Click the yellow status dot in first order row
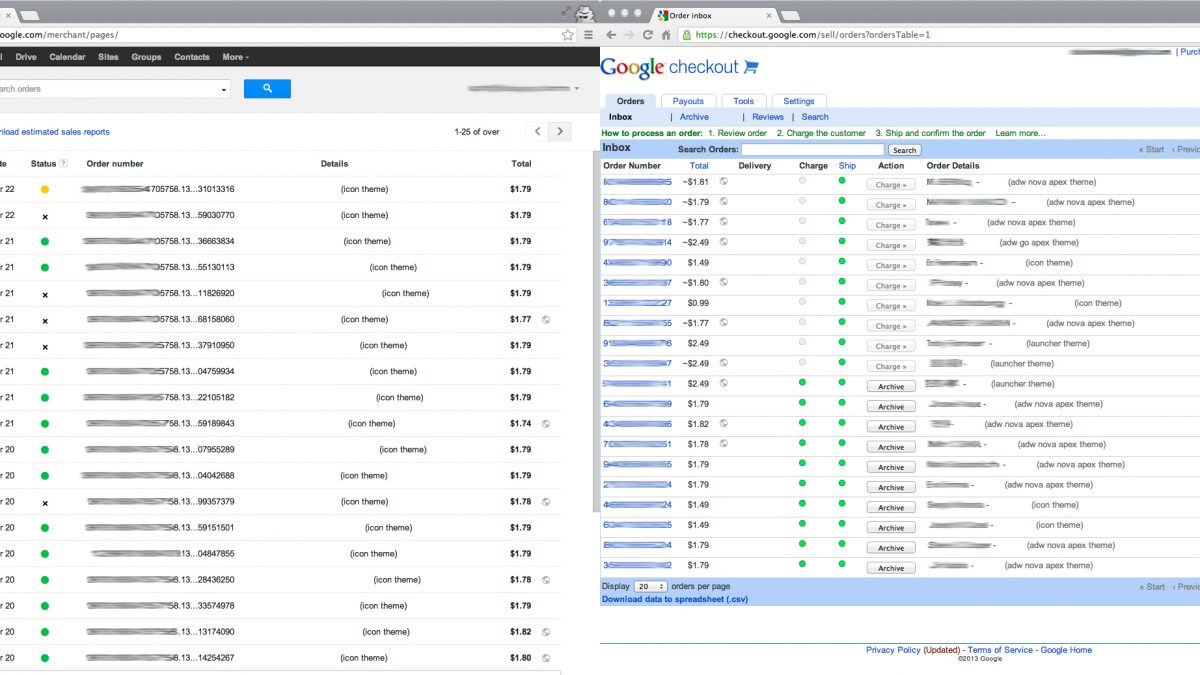This screenshot has width=1200, height=675. click(45, 190)
